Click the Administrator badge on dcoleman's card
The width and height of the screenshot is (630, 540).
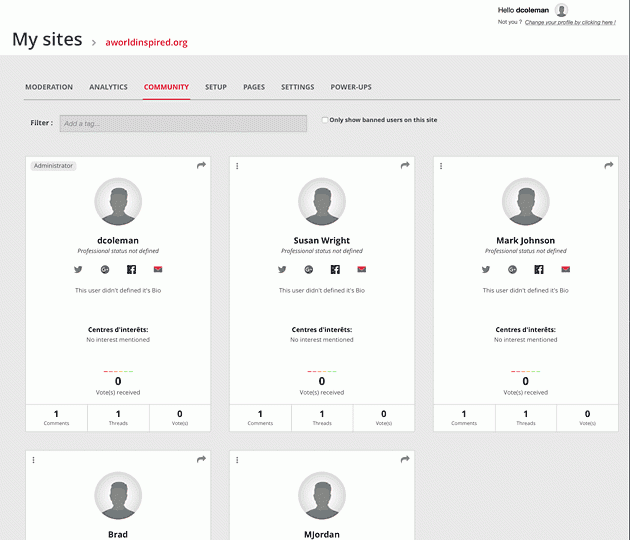53,166
